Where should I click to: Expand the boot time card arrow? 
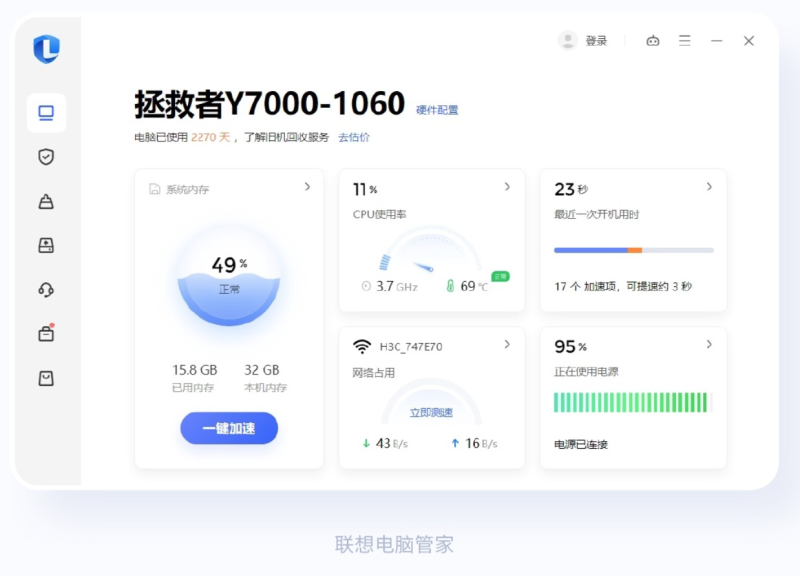(x=709, y=187)
